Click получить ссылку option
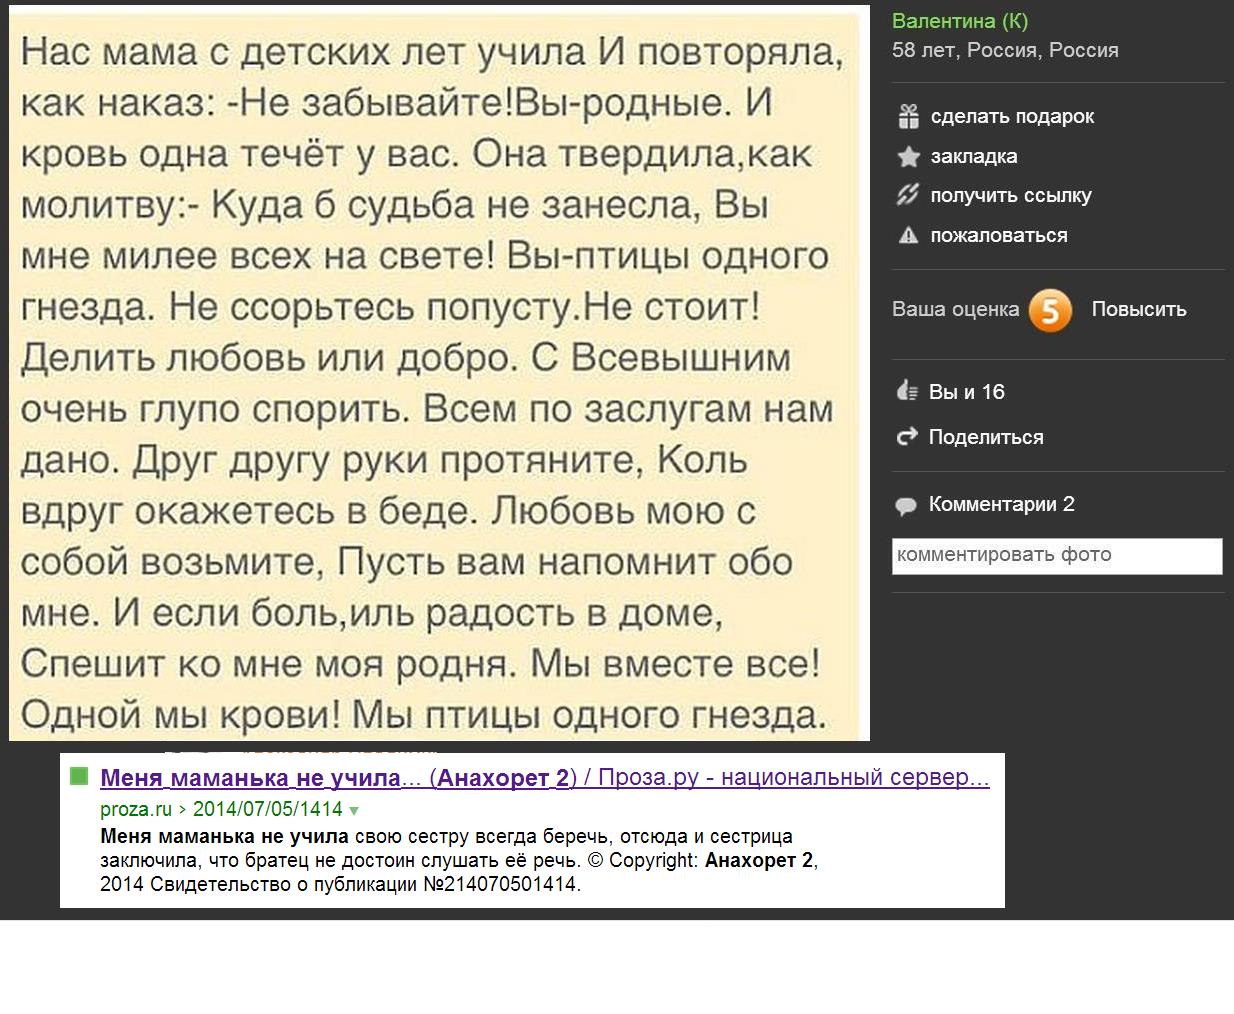This screenshot has height=1014, width=1234. click(1011, 195)
